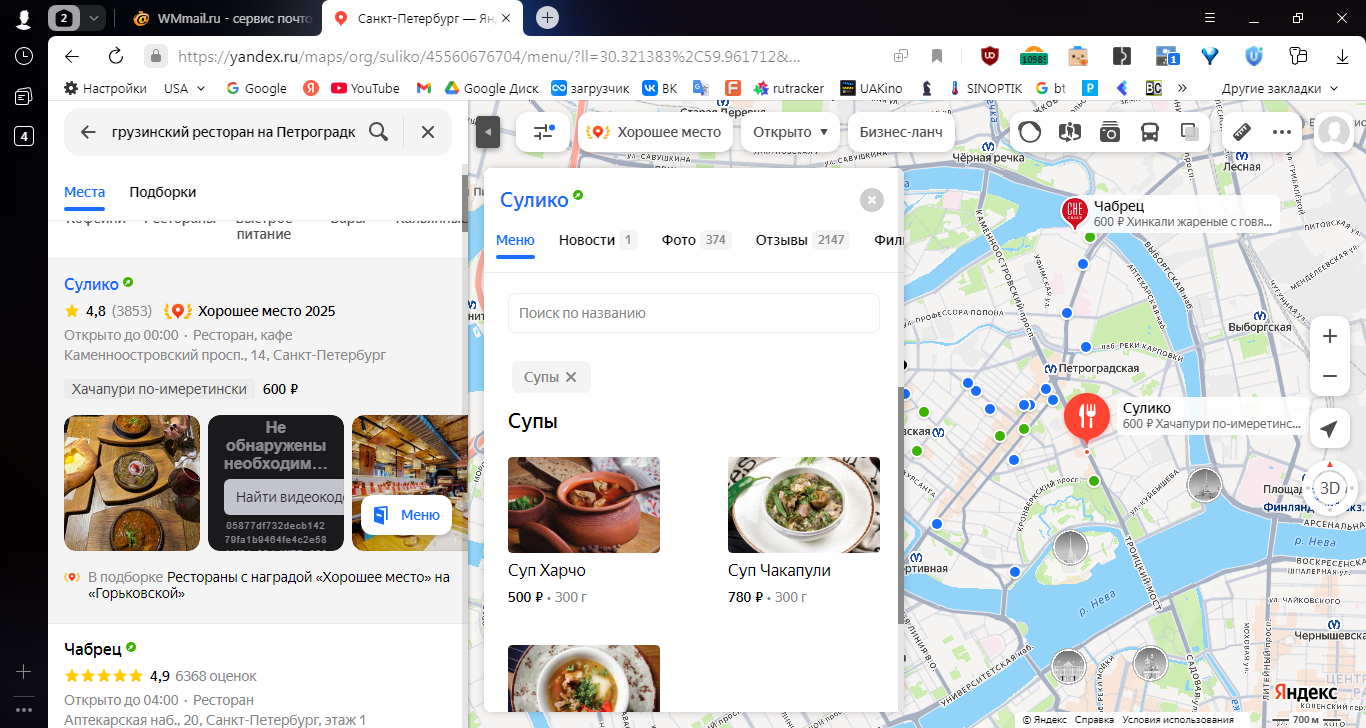Open the Yandex Maps user profile avatar

coord(1334,132)
